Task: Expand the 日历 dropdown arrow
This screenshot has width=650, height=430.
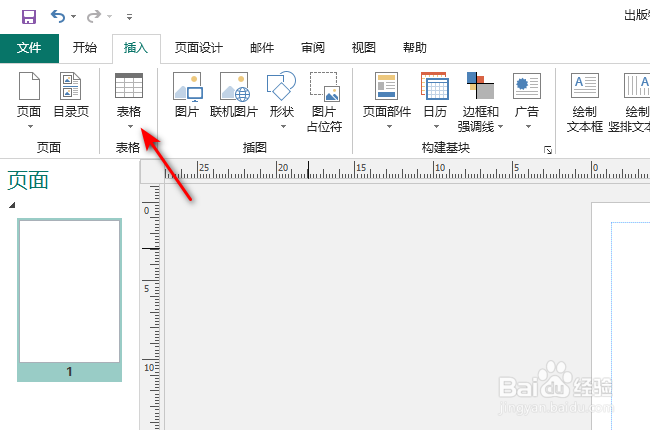Action: point(436,126)
